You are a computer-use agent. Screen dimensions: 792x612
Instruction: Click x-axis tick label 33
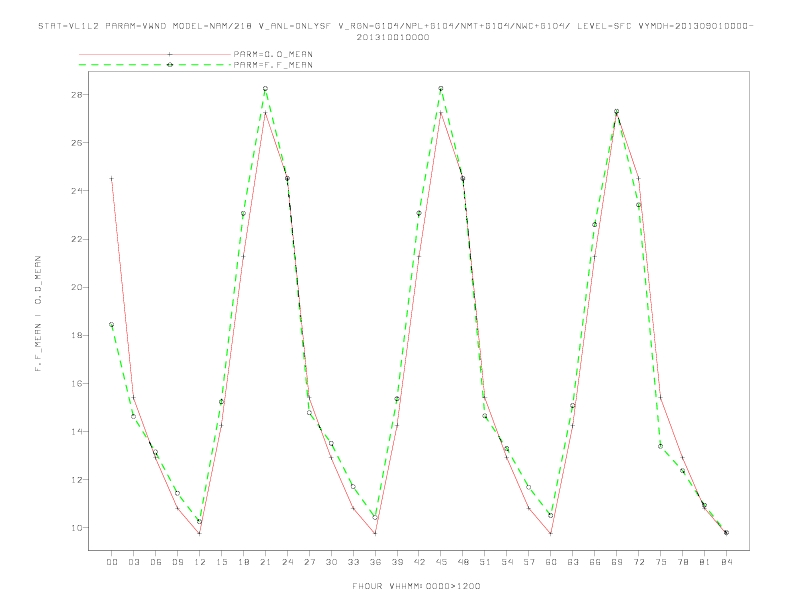[353, 562]
